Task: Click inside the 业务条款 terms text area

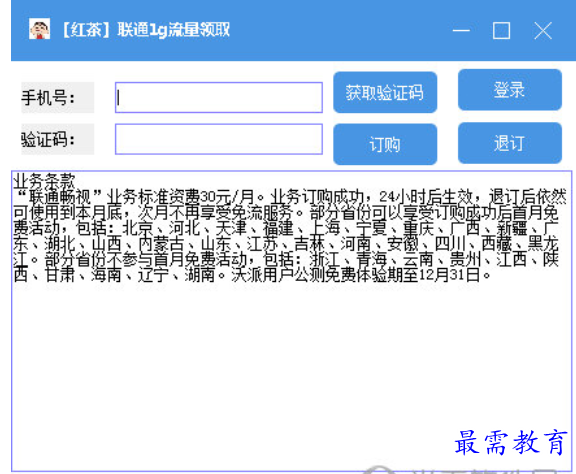Action: point(292,321)
